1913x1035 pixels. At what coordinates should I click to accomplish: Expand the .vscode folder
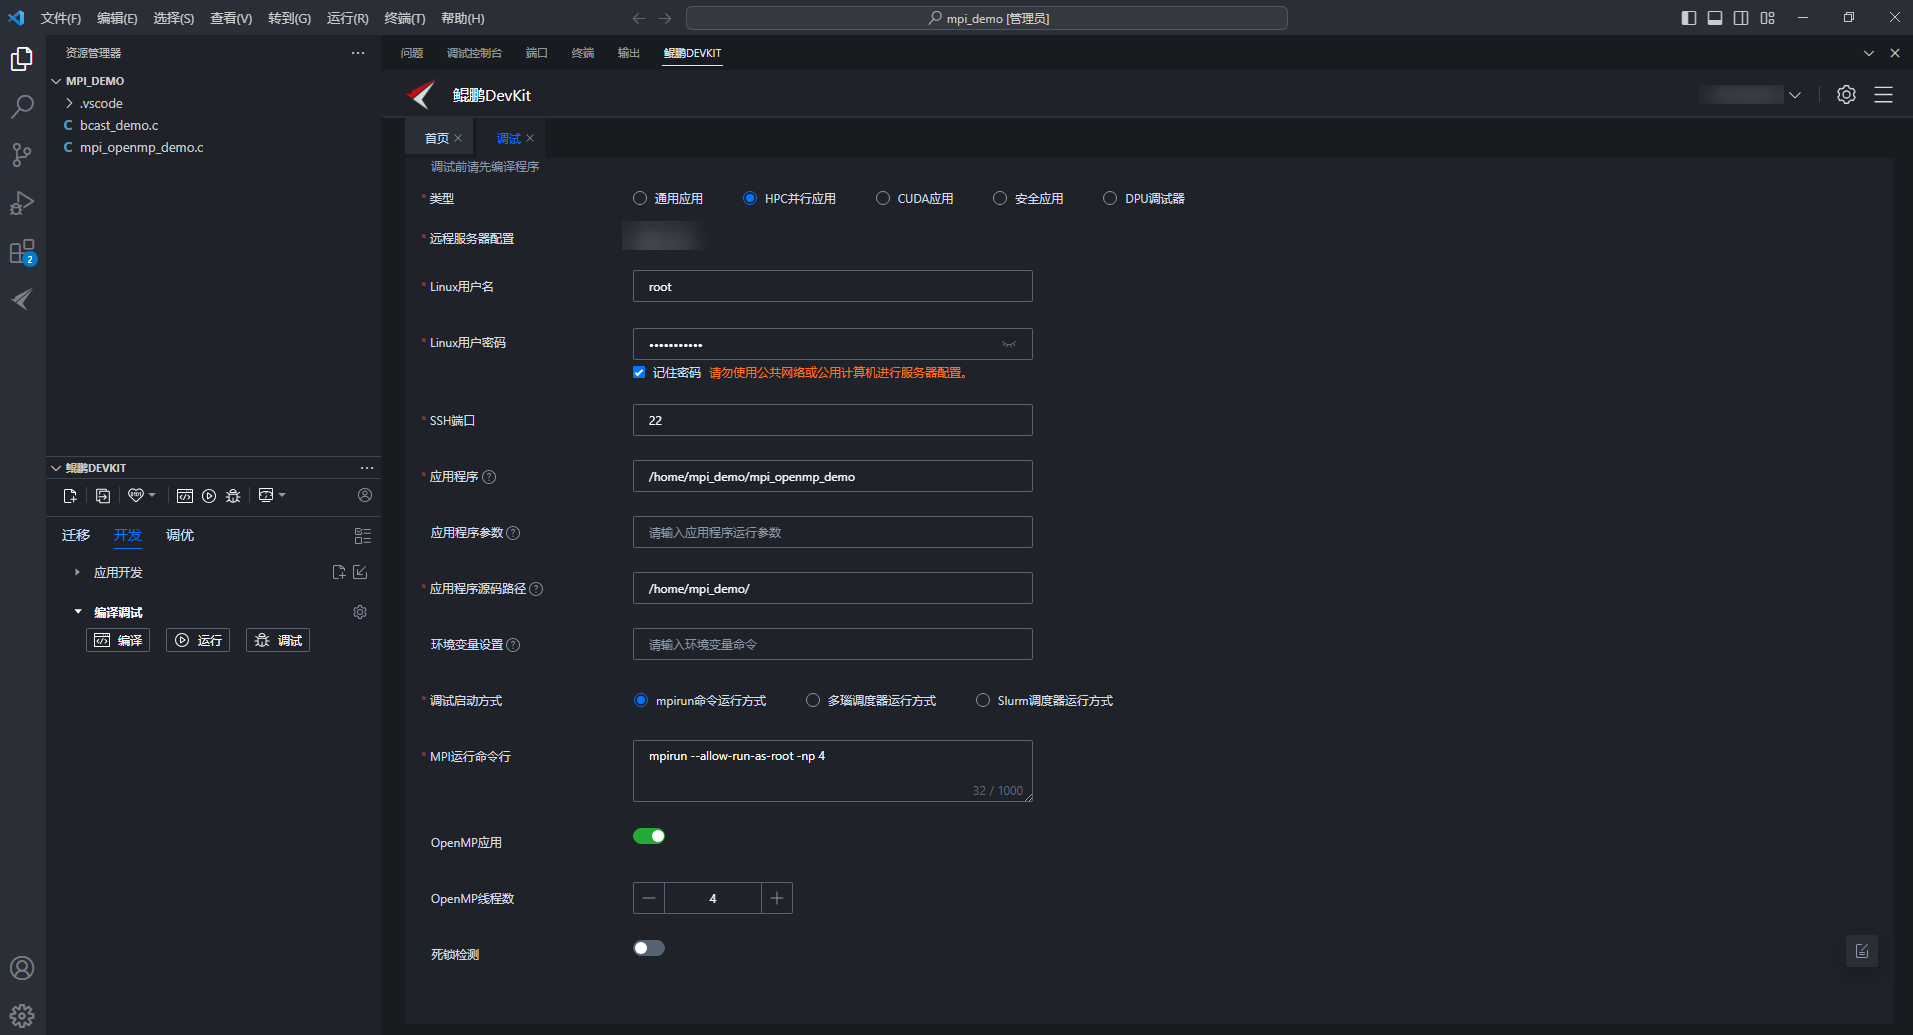(69, 103)
